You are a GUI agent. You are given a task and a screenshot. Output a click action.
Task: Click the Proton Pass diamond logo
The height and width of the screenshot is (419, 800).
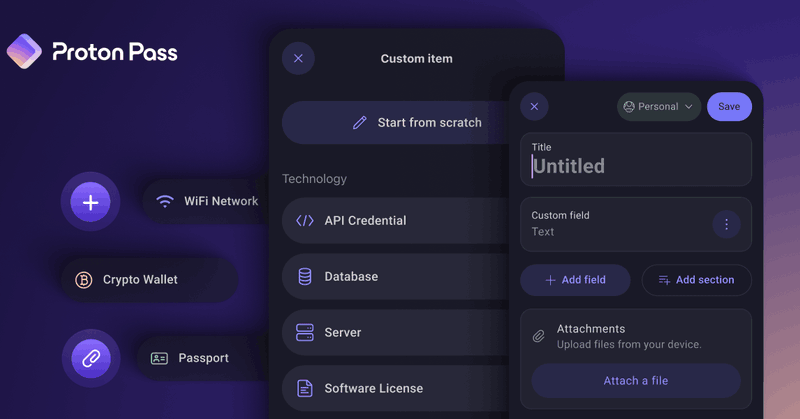click(24, 51)
